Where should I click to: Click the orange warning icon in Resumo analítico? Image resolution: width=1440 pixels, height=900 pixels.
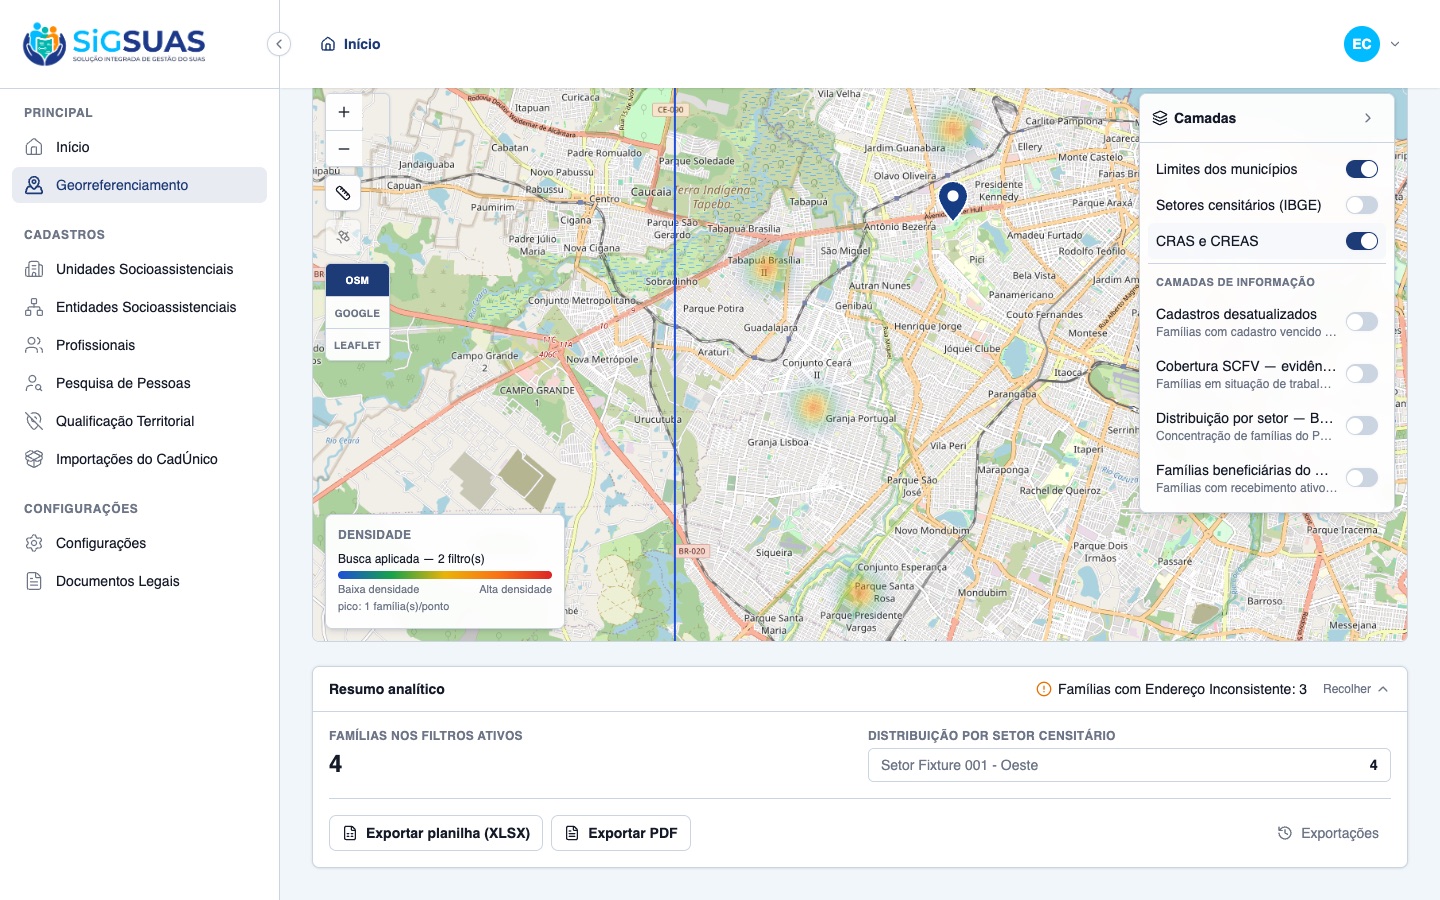1044,689
